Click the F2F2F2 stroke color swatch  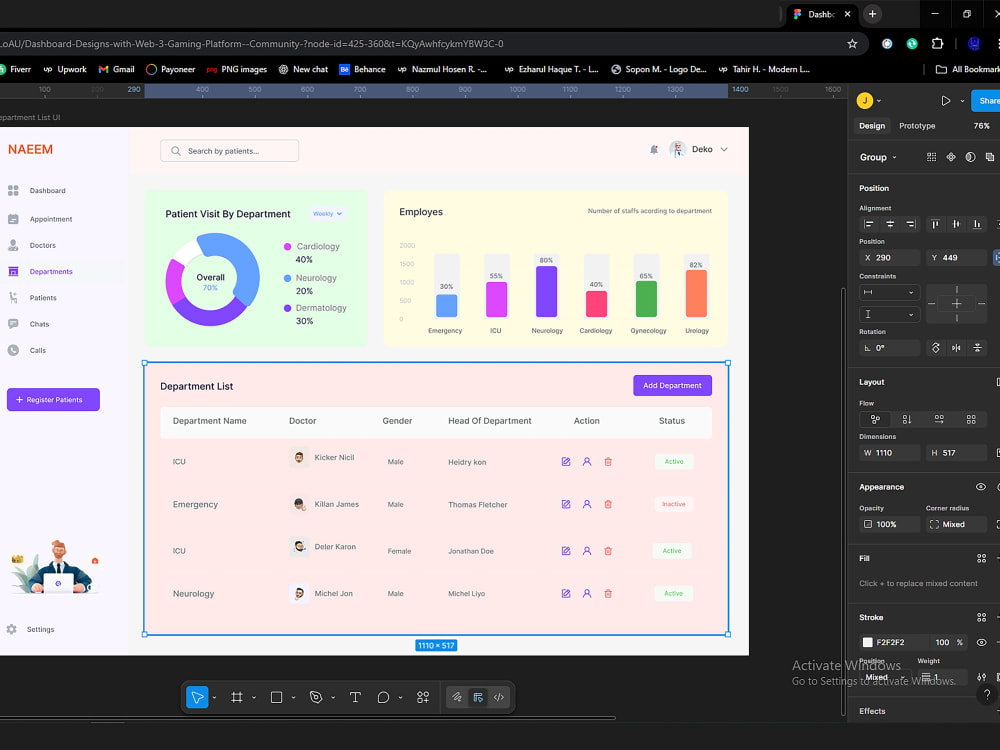867,642
